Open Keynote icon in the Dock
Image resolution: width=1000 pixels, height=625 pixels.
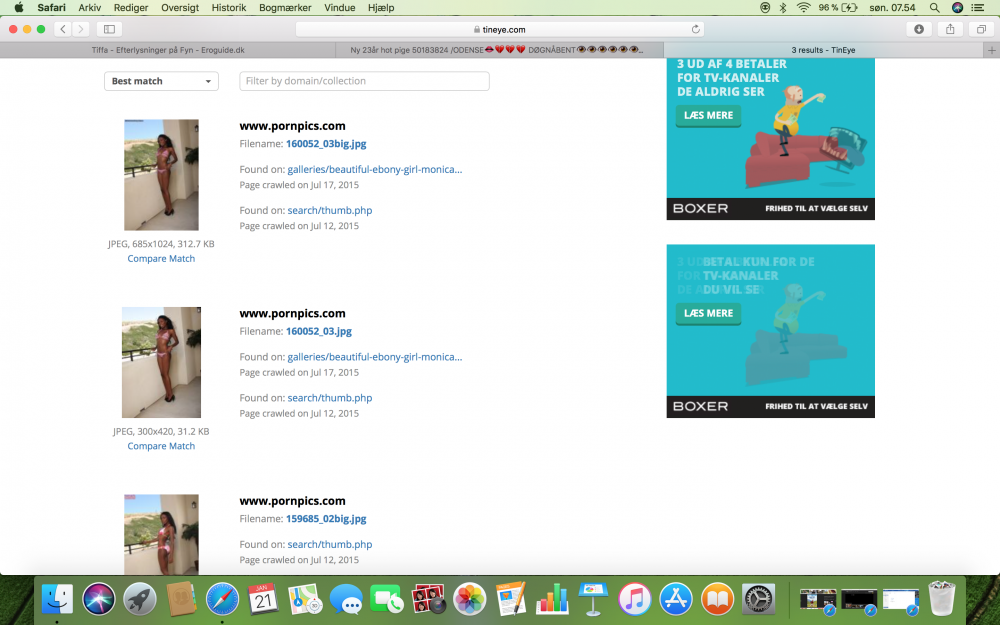click(593, 599)
